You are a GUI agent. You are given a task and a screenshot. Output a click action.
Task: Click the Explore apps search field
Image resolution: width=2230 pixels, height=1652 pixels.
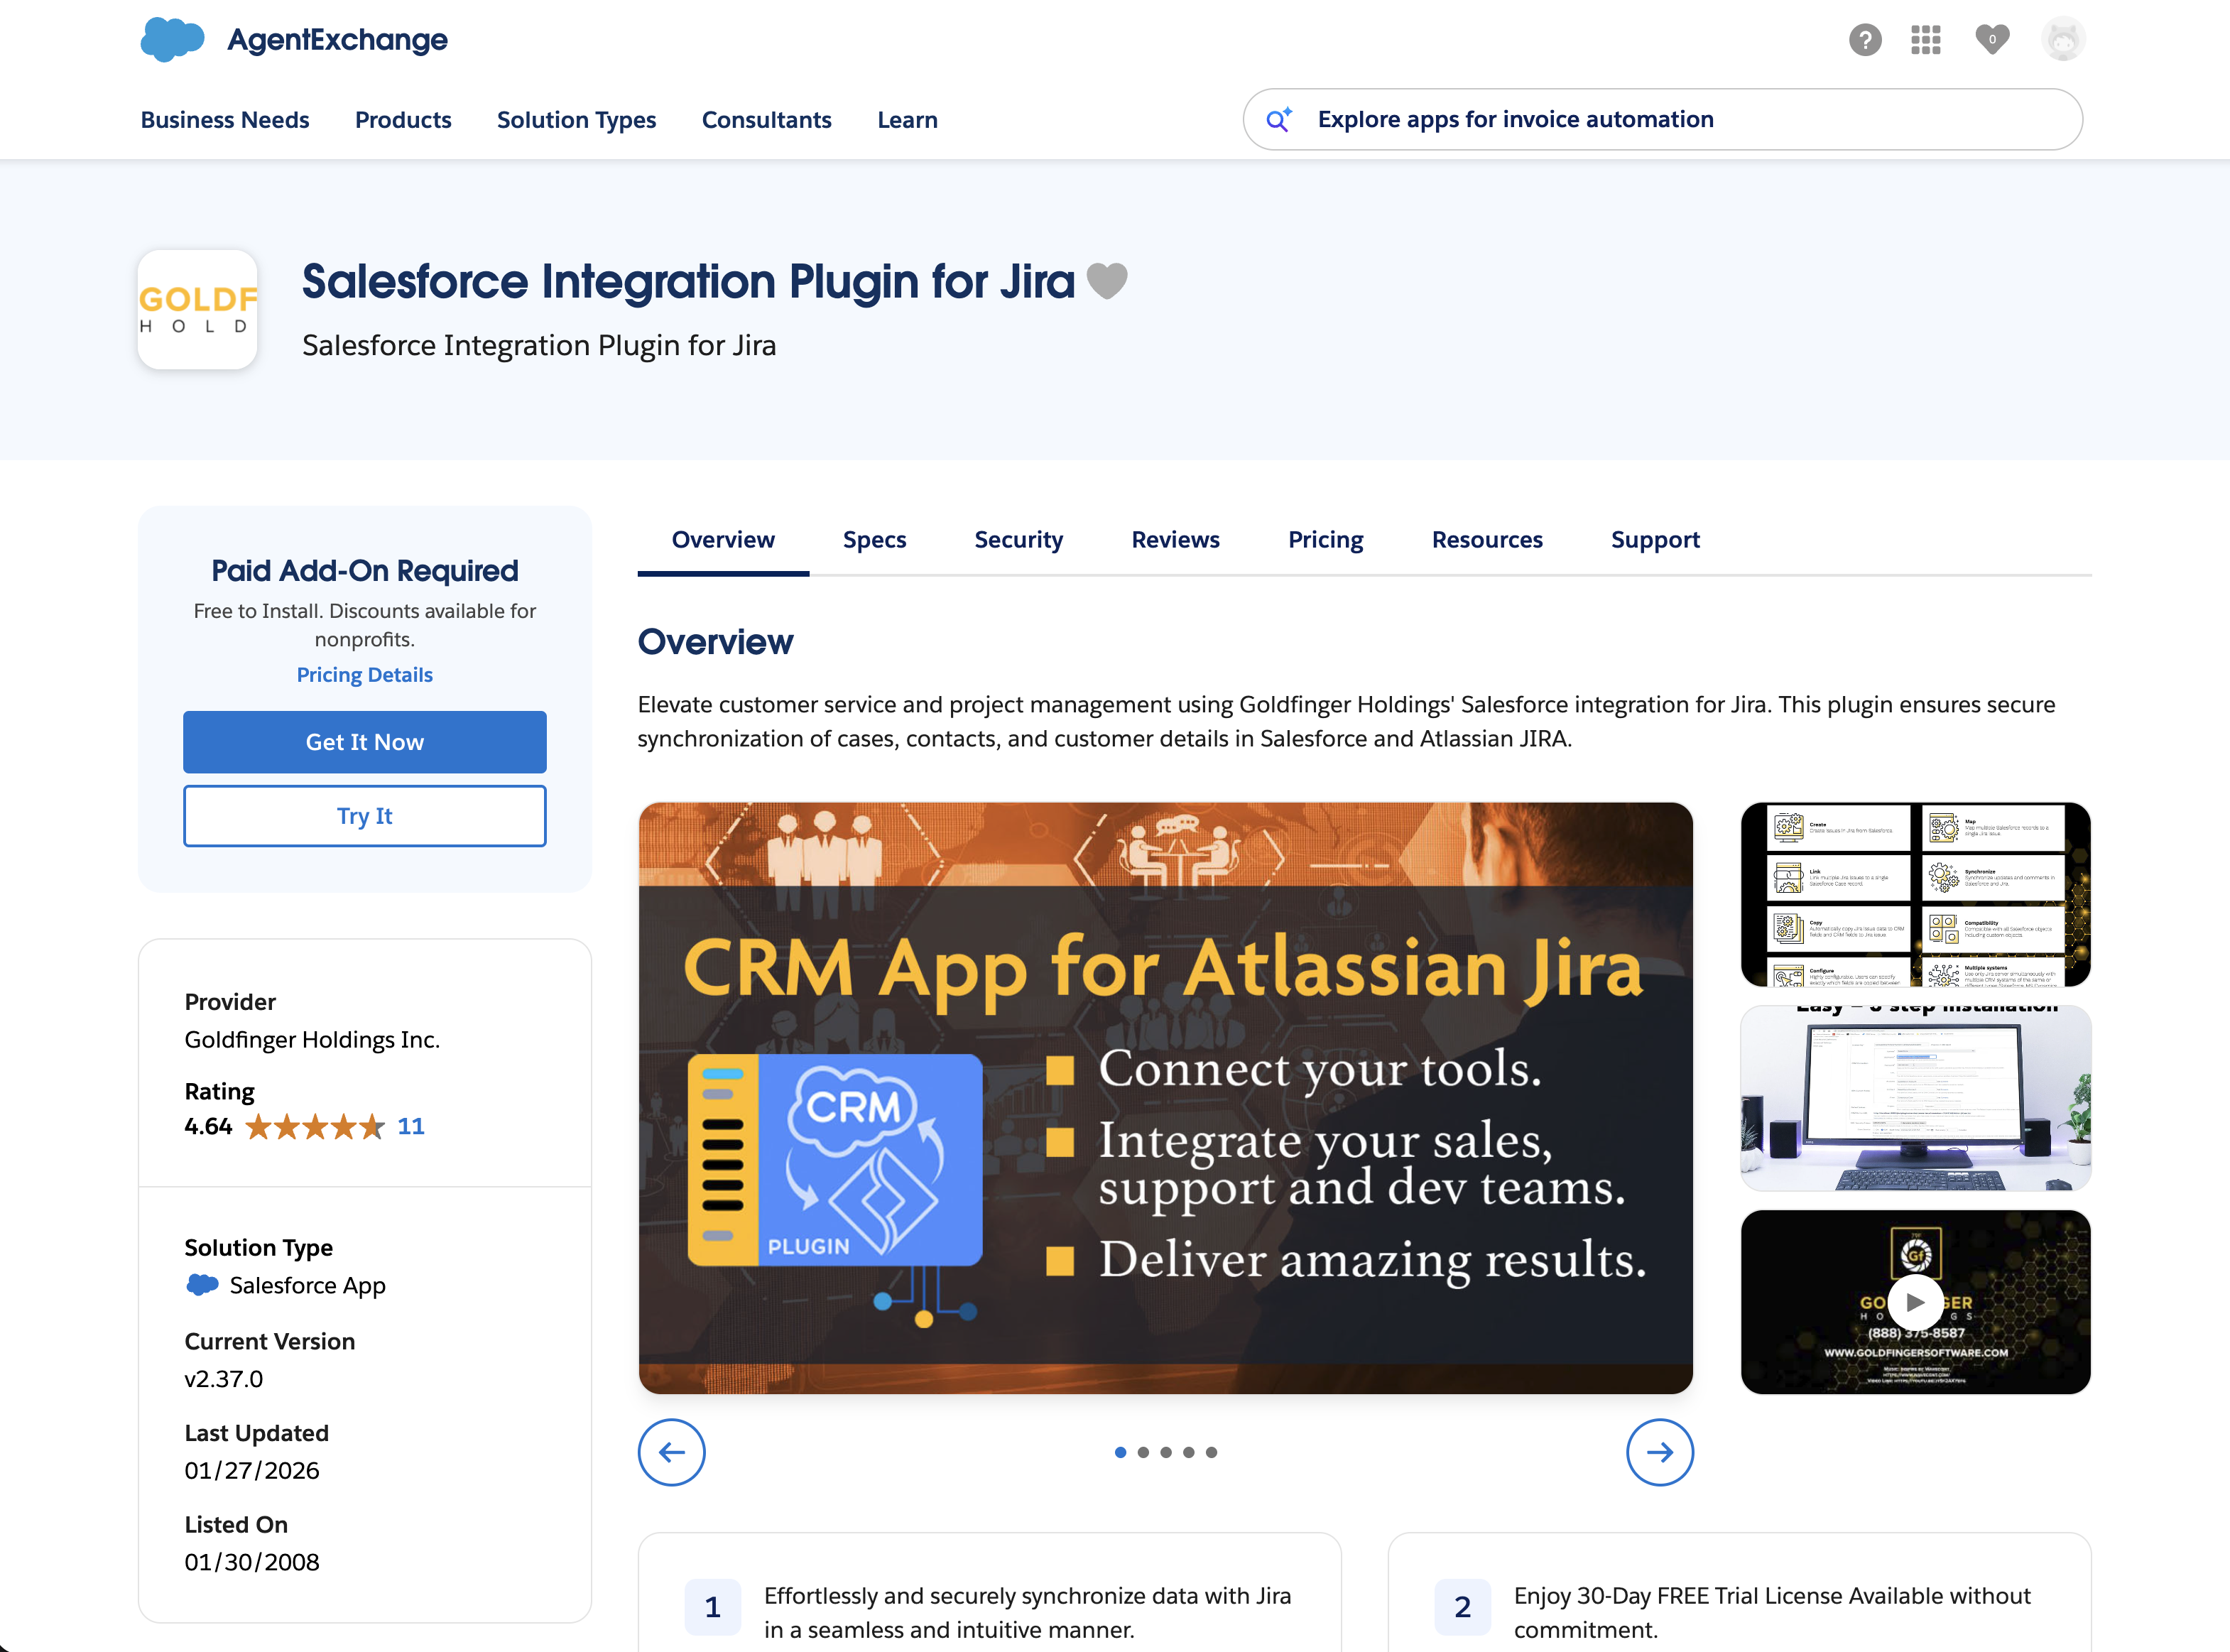pos(1663,120)
